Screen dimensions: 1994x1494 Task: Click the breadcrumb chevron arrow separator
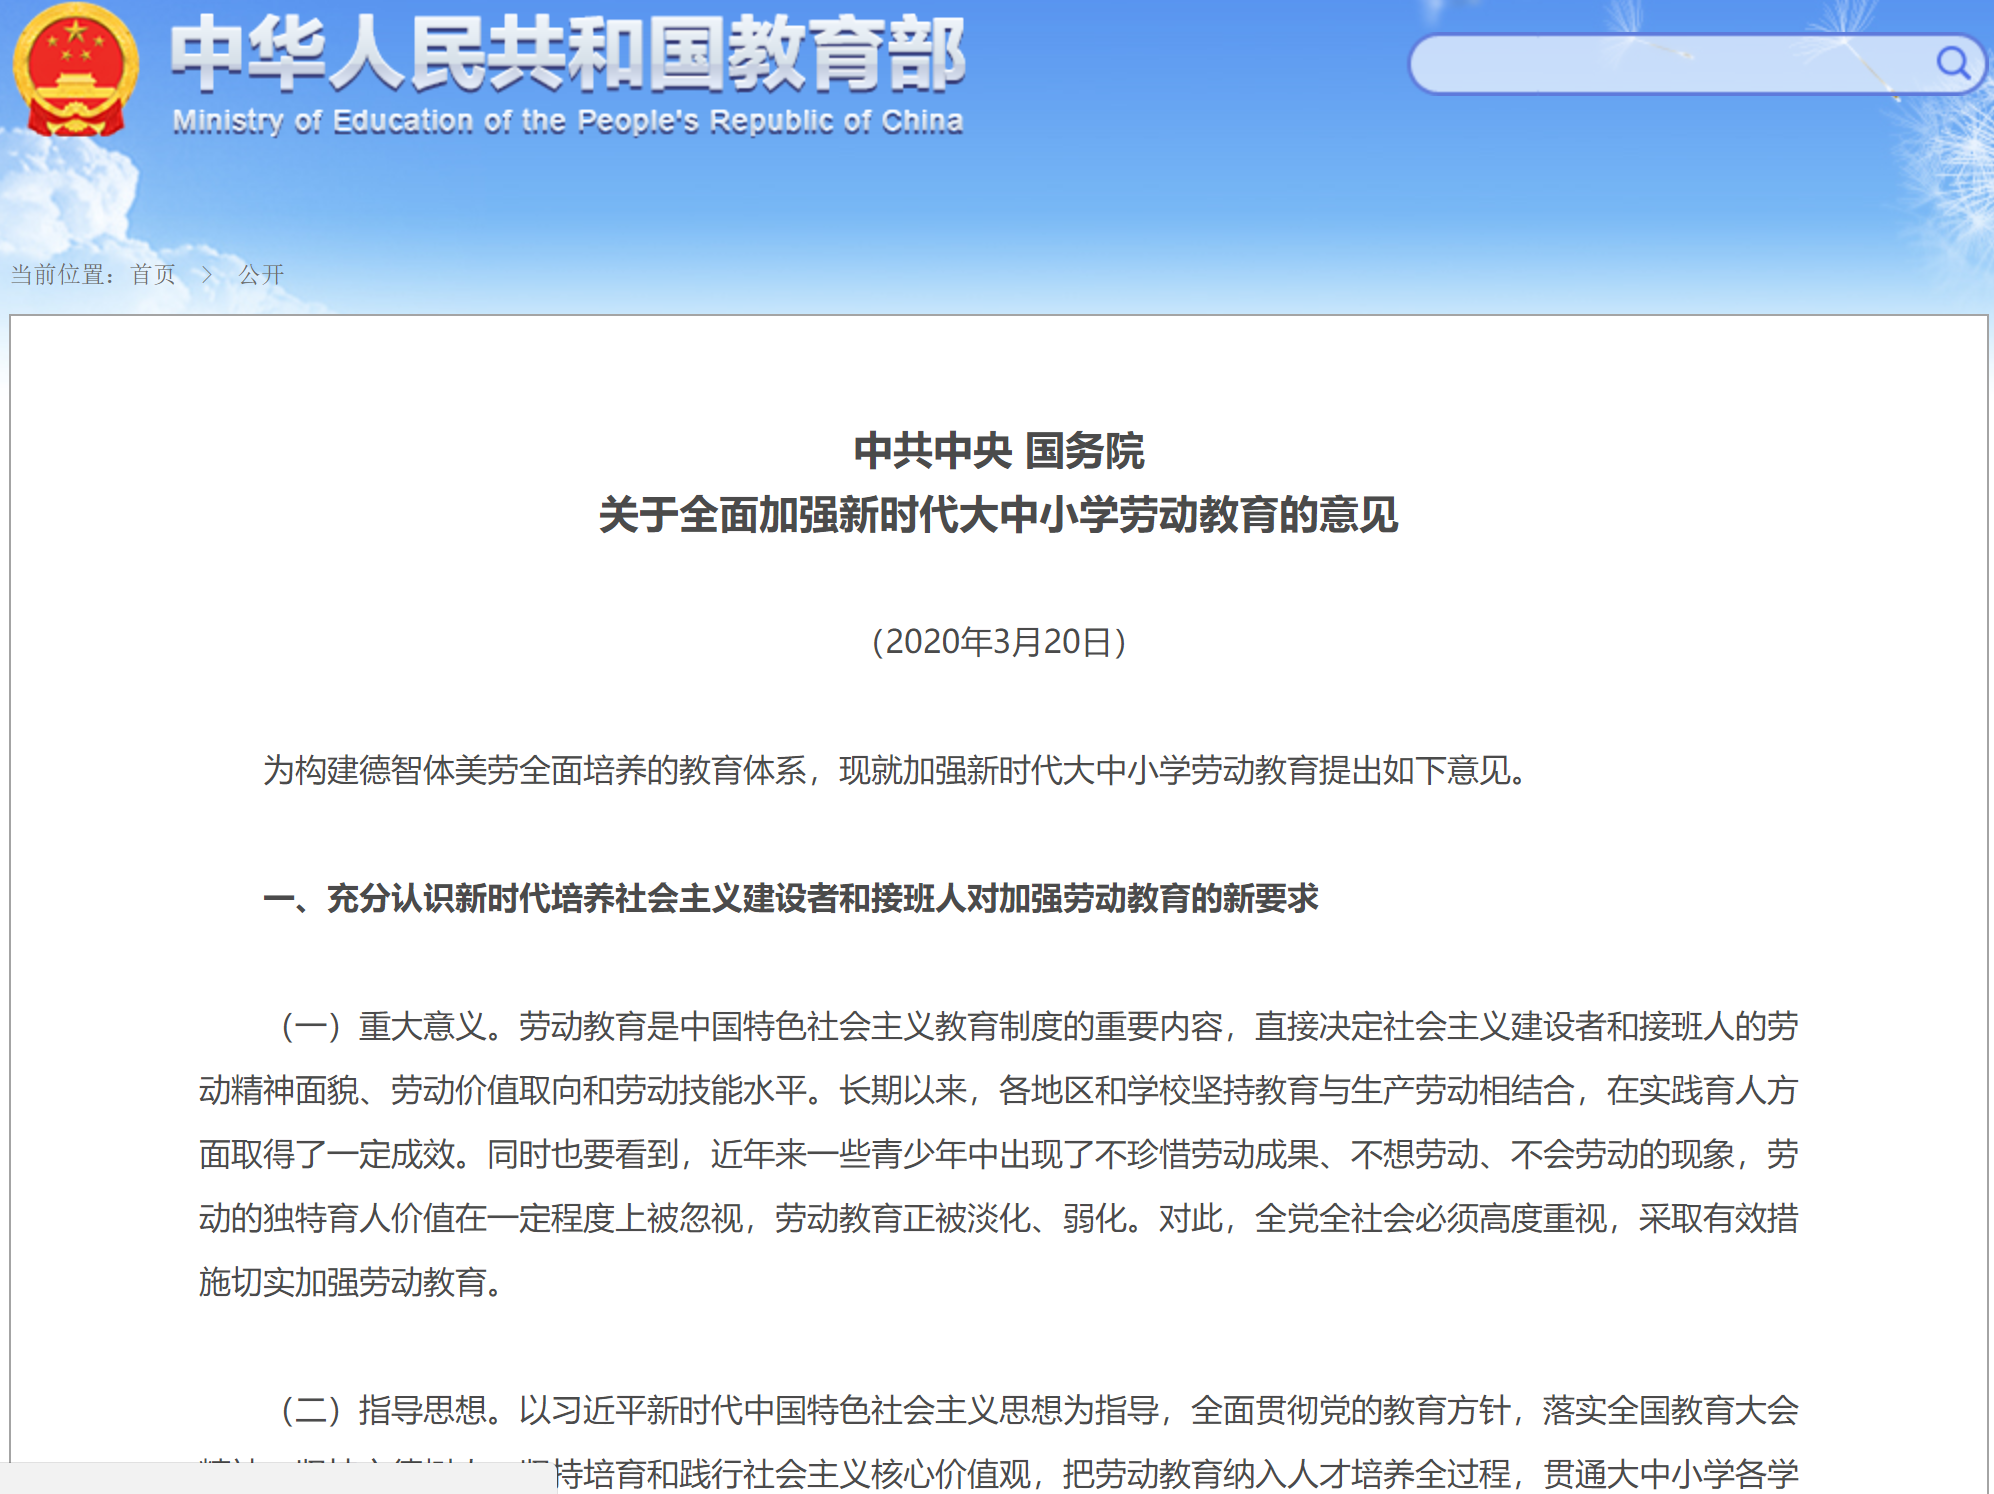tap(207, 274)
